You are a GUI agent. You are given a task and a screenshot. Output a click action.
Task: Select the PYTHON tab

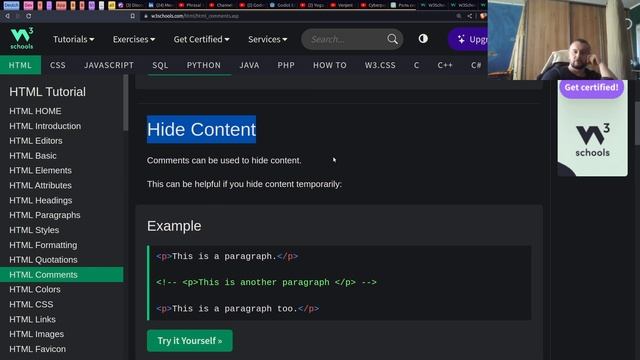[x=204, y=65]
